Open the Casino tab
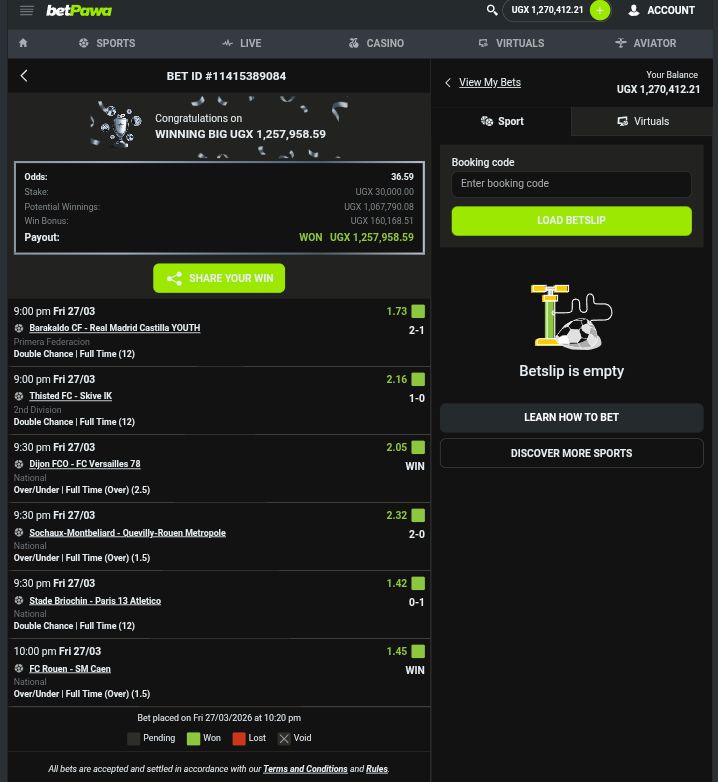Viewport: 718px width, 782px height. (x=376, y=43)
